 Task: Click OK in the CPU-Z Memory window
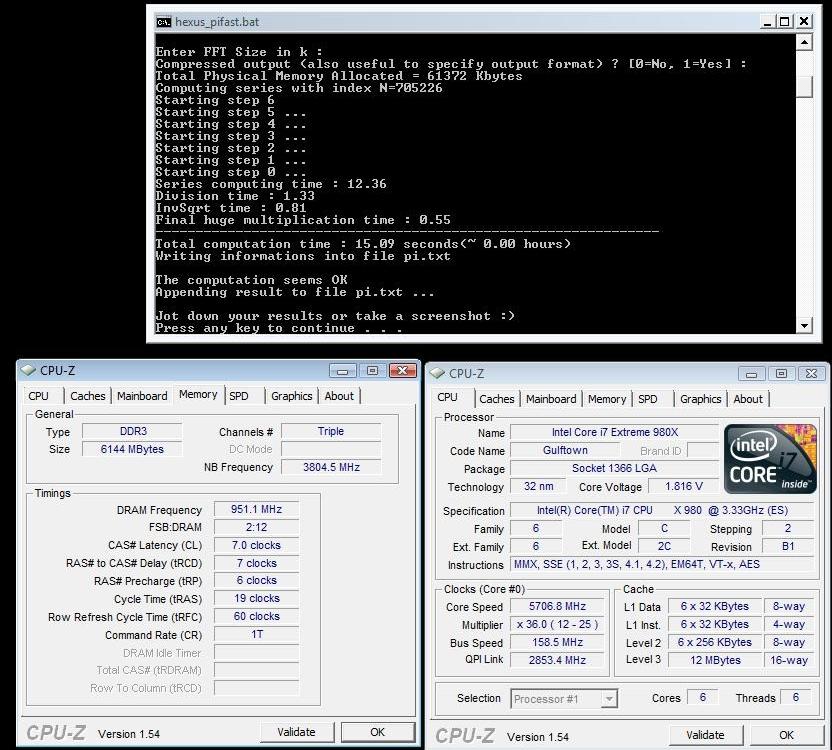(x=377, y=732)
